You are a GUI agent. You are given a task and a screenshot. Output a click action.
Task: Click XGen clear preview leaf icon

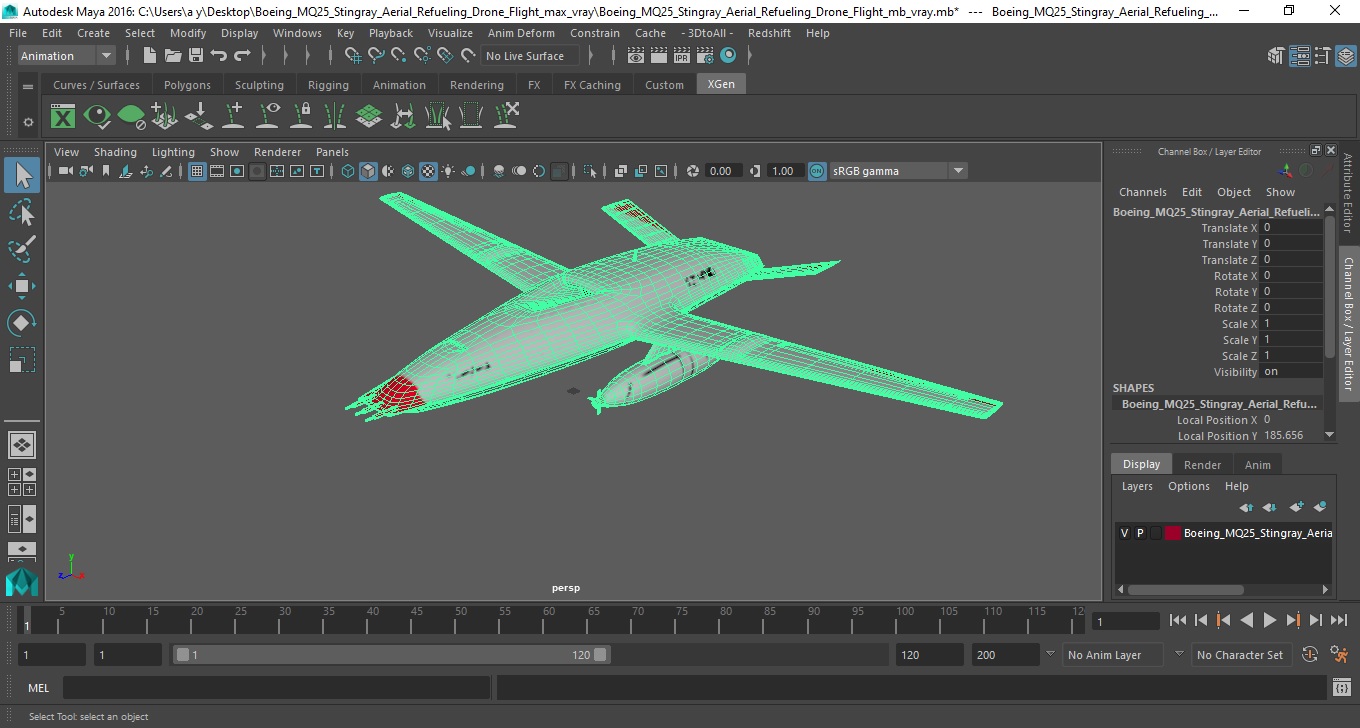[131, 117]
